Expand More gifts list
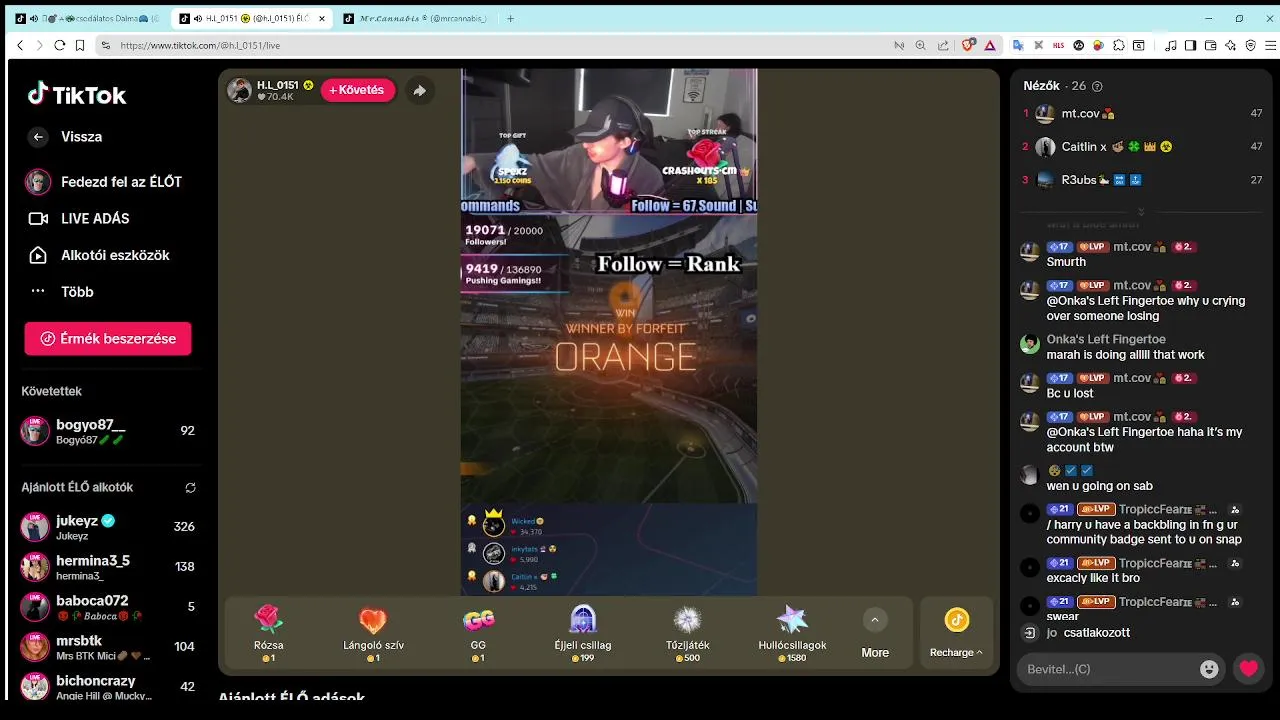This screenshot has width=1280, height=720. 875,634
